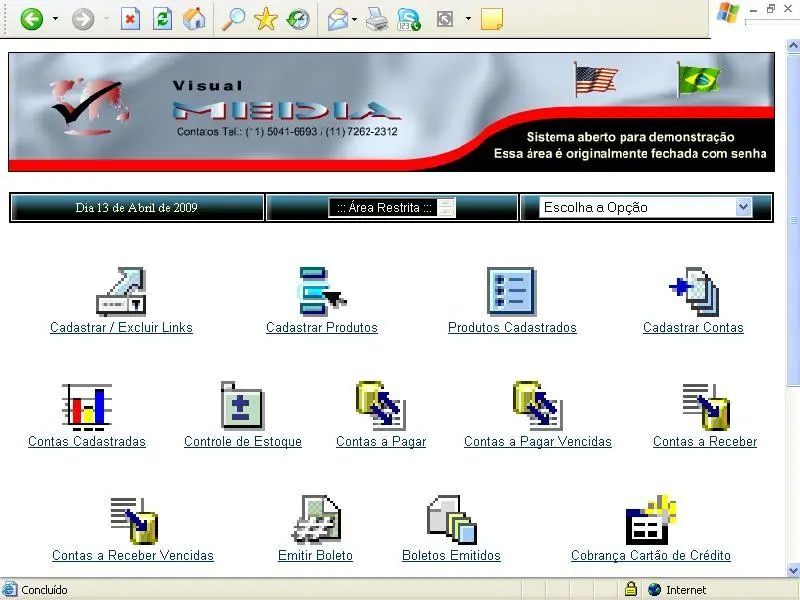Click the scrollbar down arrow
This screenshot has height=600, width=800.
(x=793, y=570)
